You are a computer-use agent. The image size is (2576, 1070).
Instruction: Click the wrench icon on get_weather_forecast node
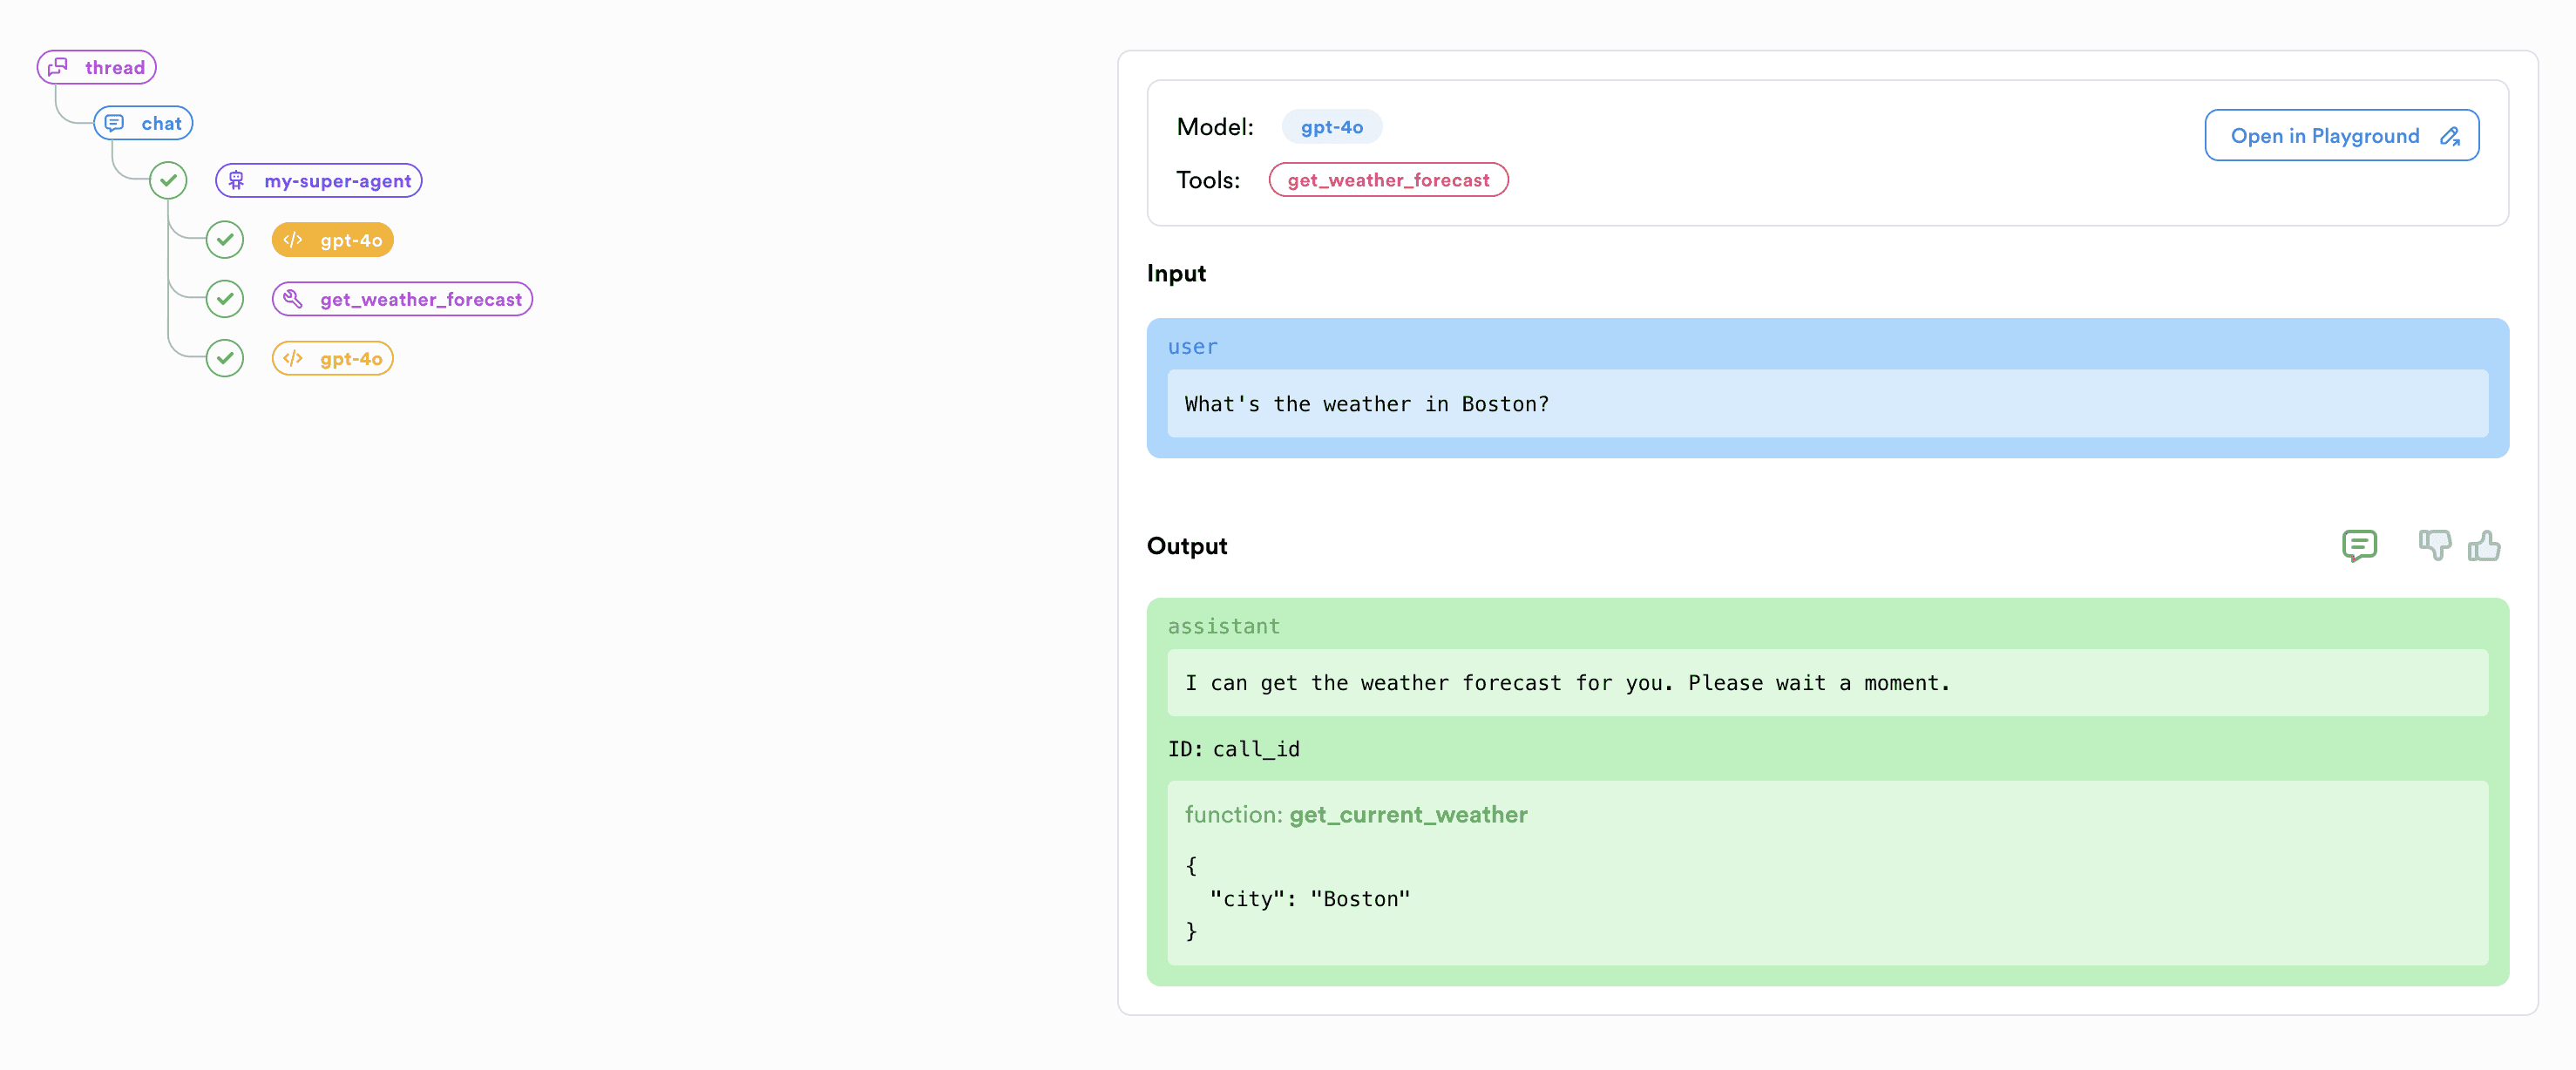coord(293,298)
